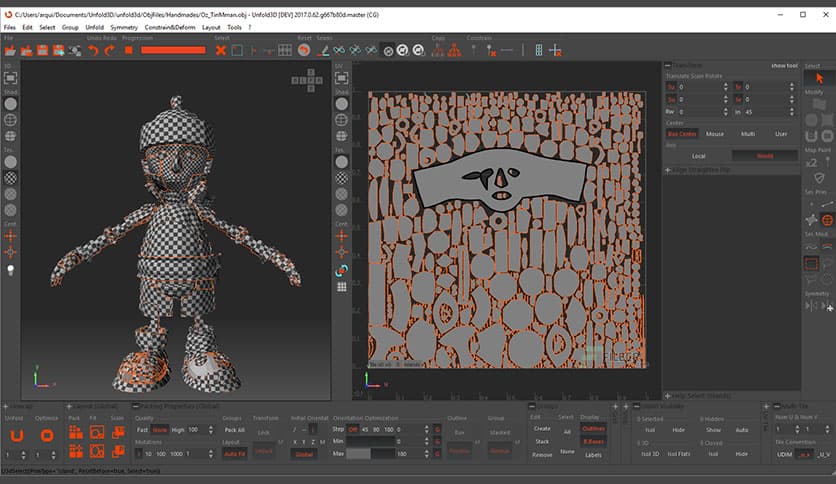836x484 pixels.
Task: Click the Isol 3D button
Action: [650, 454]
